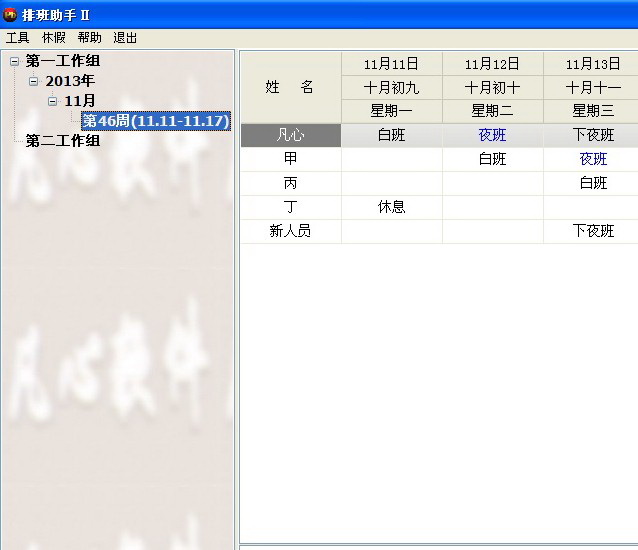Click 新人员's empty cell on 11月11日

coord(391,231)
